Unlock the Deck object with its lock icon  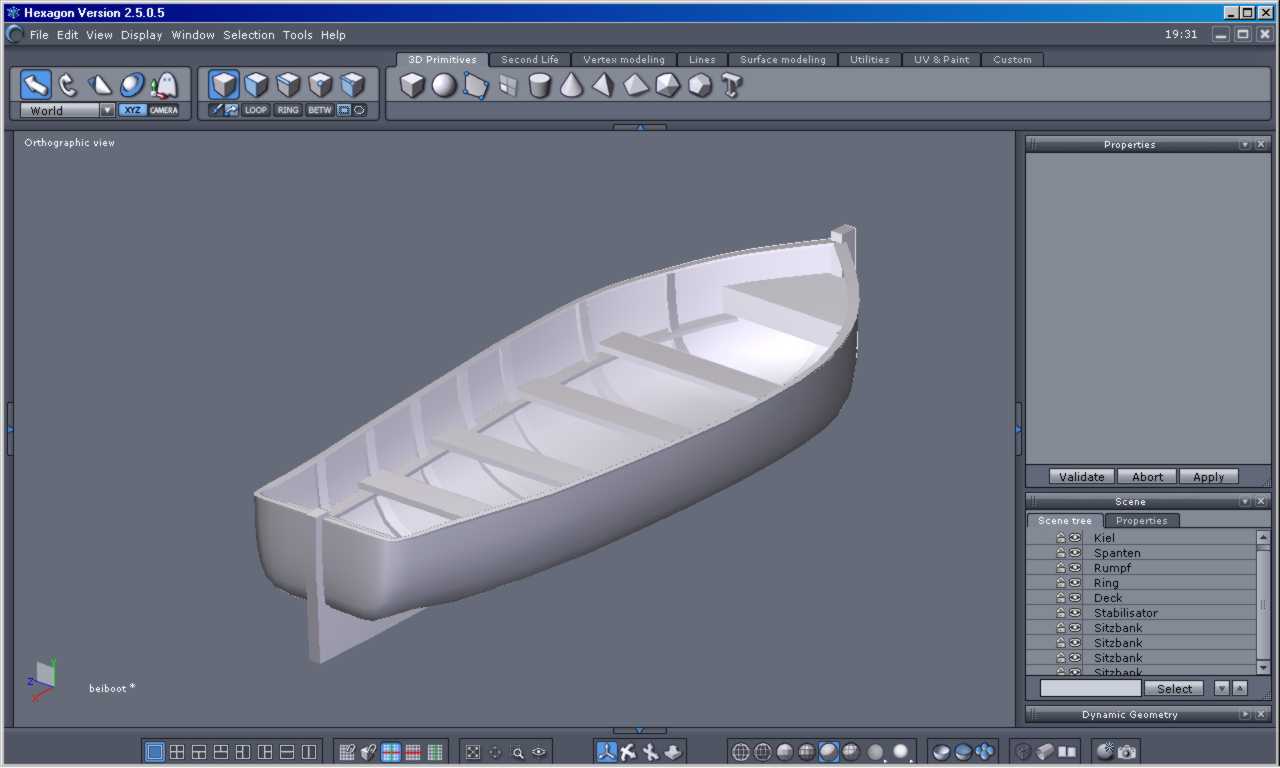1060,598
